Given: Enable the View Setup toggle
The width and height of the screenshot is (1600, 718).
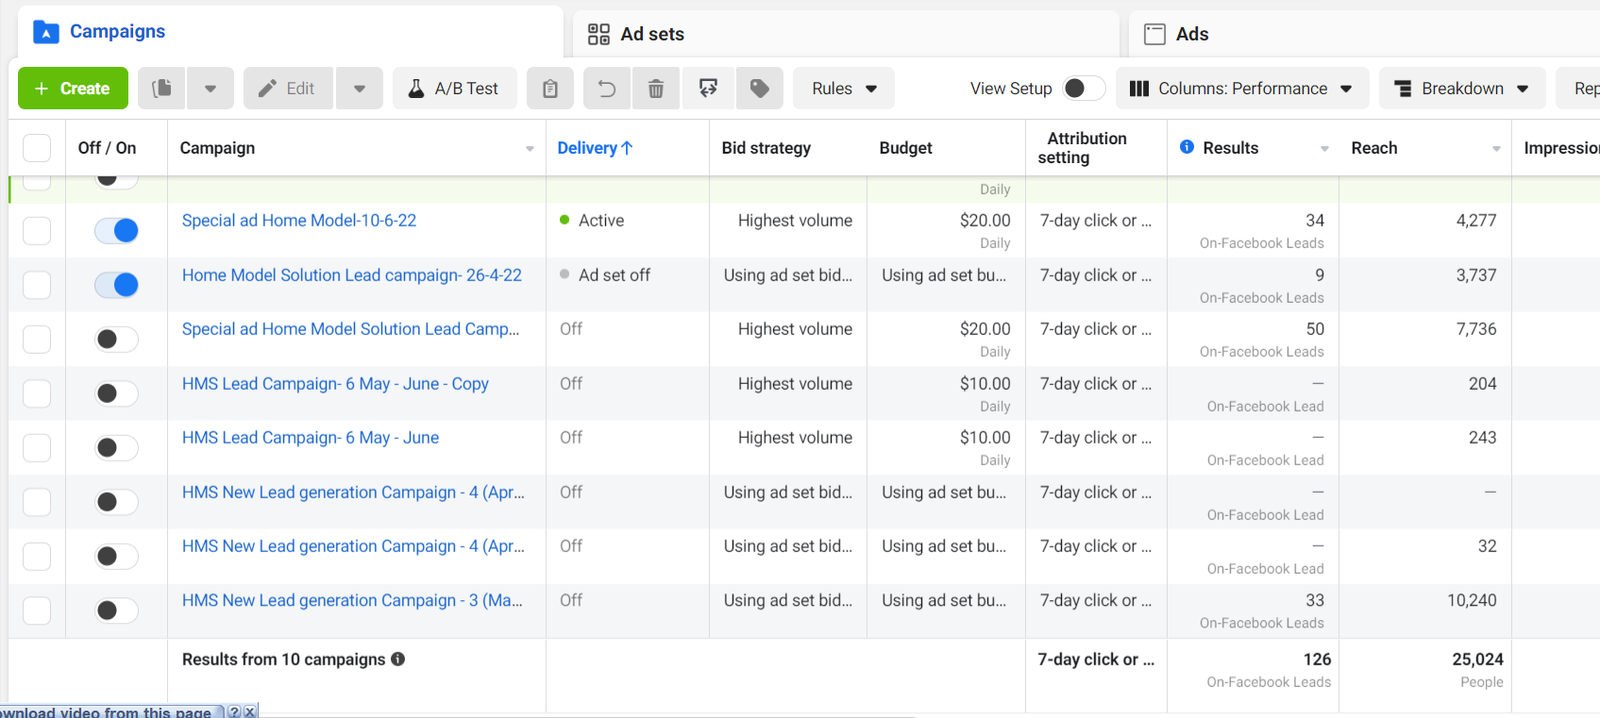Looking at the screenshot, I should (x=1083, y=88).
